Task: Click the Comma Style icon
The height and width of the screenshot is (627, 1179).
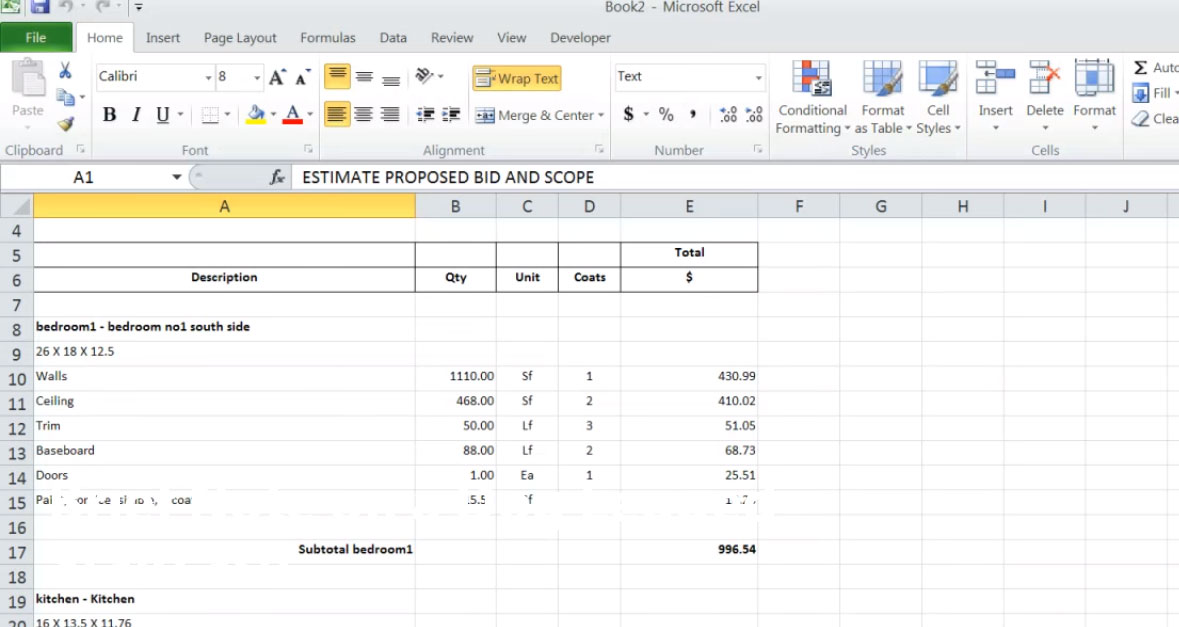Action: click(x=693, y=114)
